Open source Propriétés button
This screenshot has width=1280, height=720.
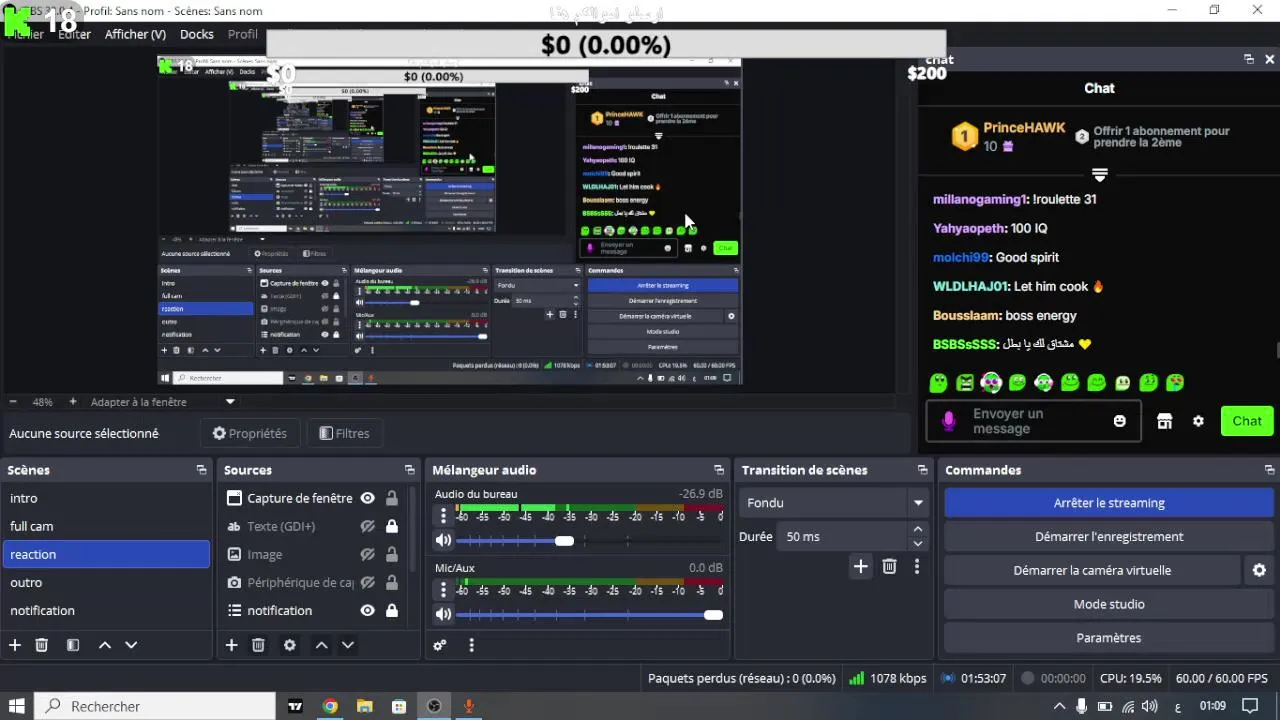click(250, 433)
